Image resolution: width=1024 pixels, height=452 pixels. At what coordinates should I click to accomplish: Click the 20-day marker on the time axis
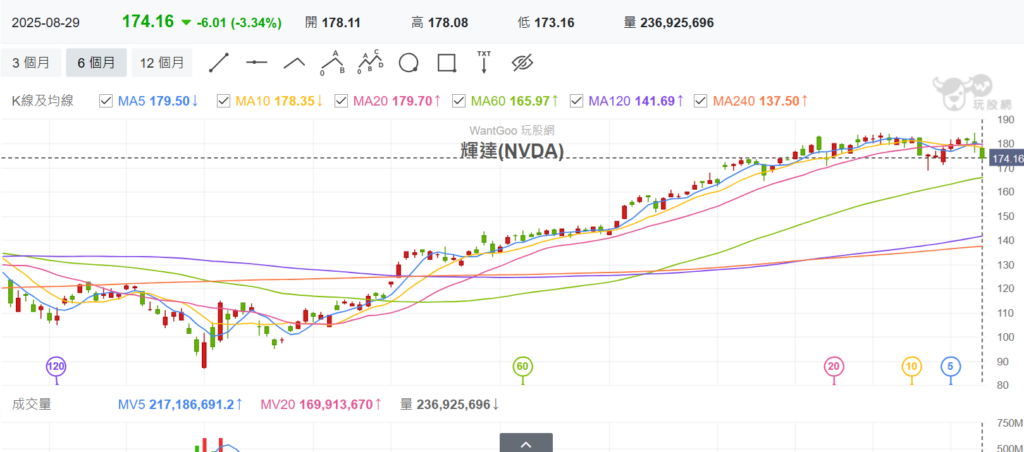[833, 367]
